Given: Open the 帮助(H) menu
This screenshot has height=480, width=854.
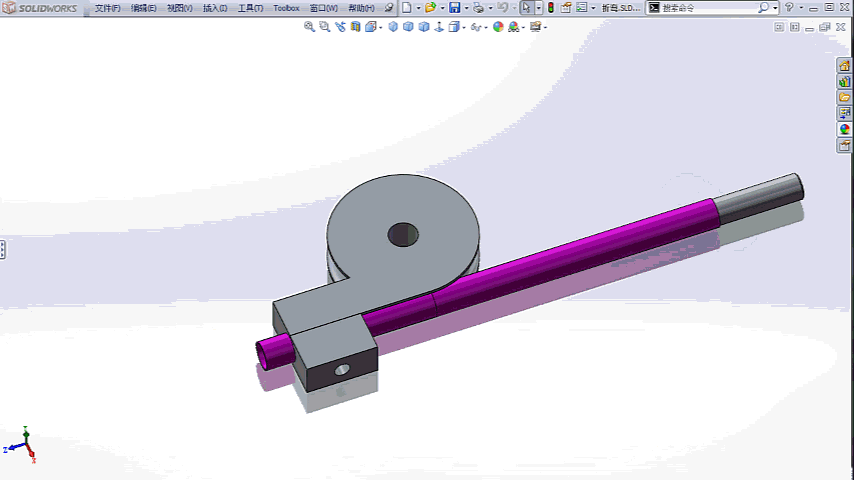Looking at the screenshot, I should [361, 8].
